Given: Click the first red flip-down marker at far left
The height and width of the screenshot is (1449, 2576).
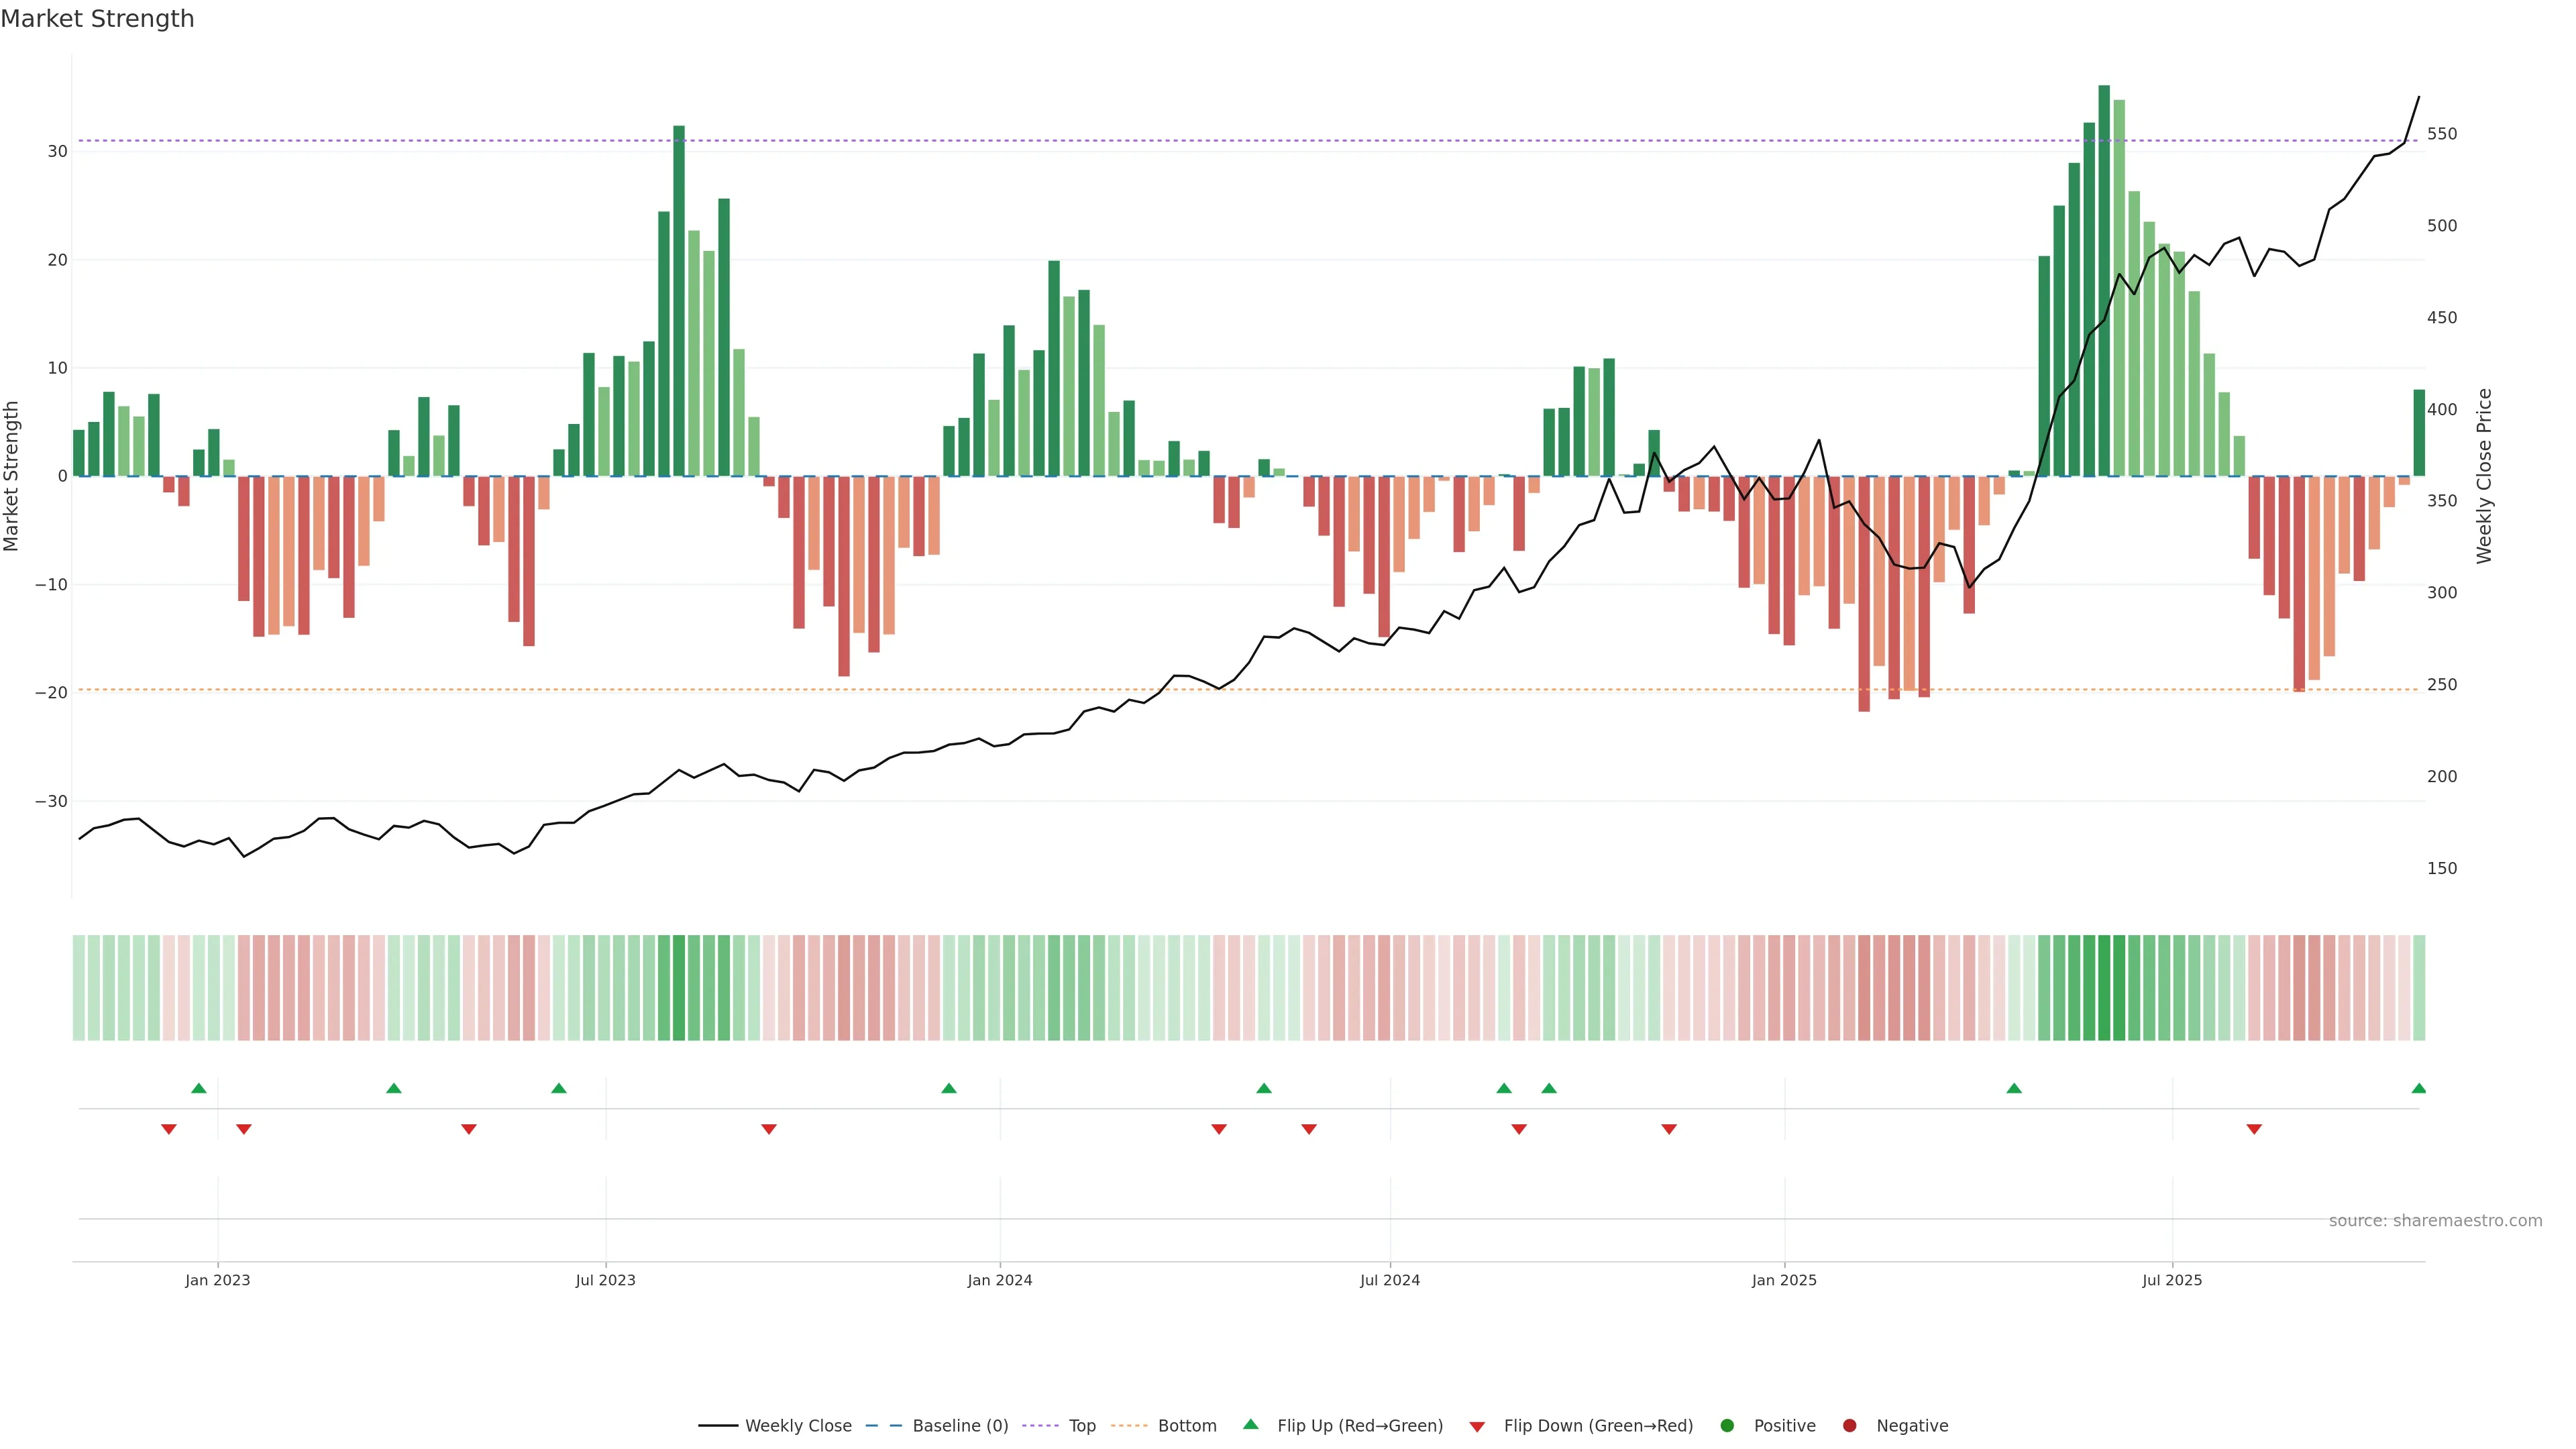Looking at the screenshot, I should (169, 1129).
